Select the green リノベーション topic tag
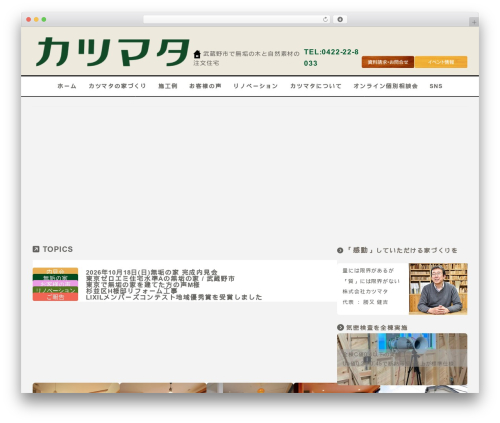The image size is (500, 423). [55, 290]
